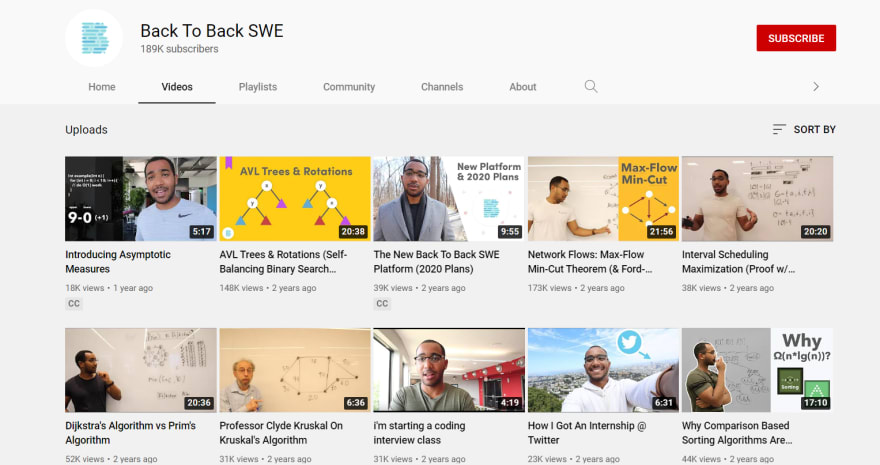Screen dimensions: 880x465
Task: Click the 6:36 duration badge
Action: [356, 403]
